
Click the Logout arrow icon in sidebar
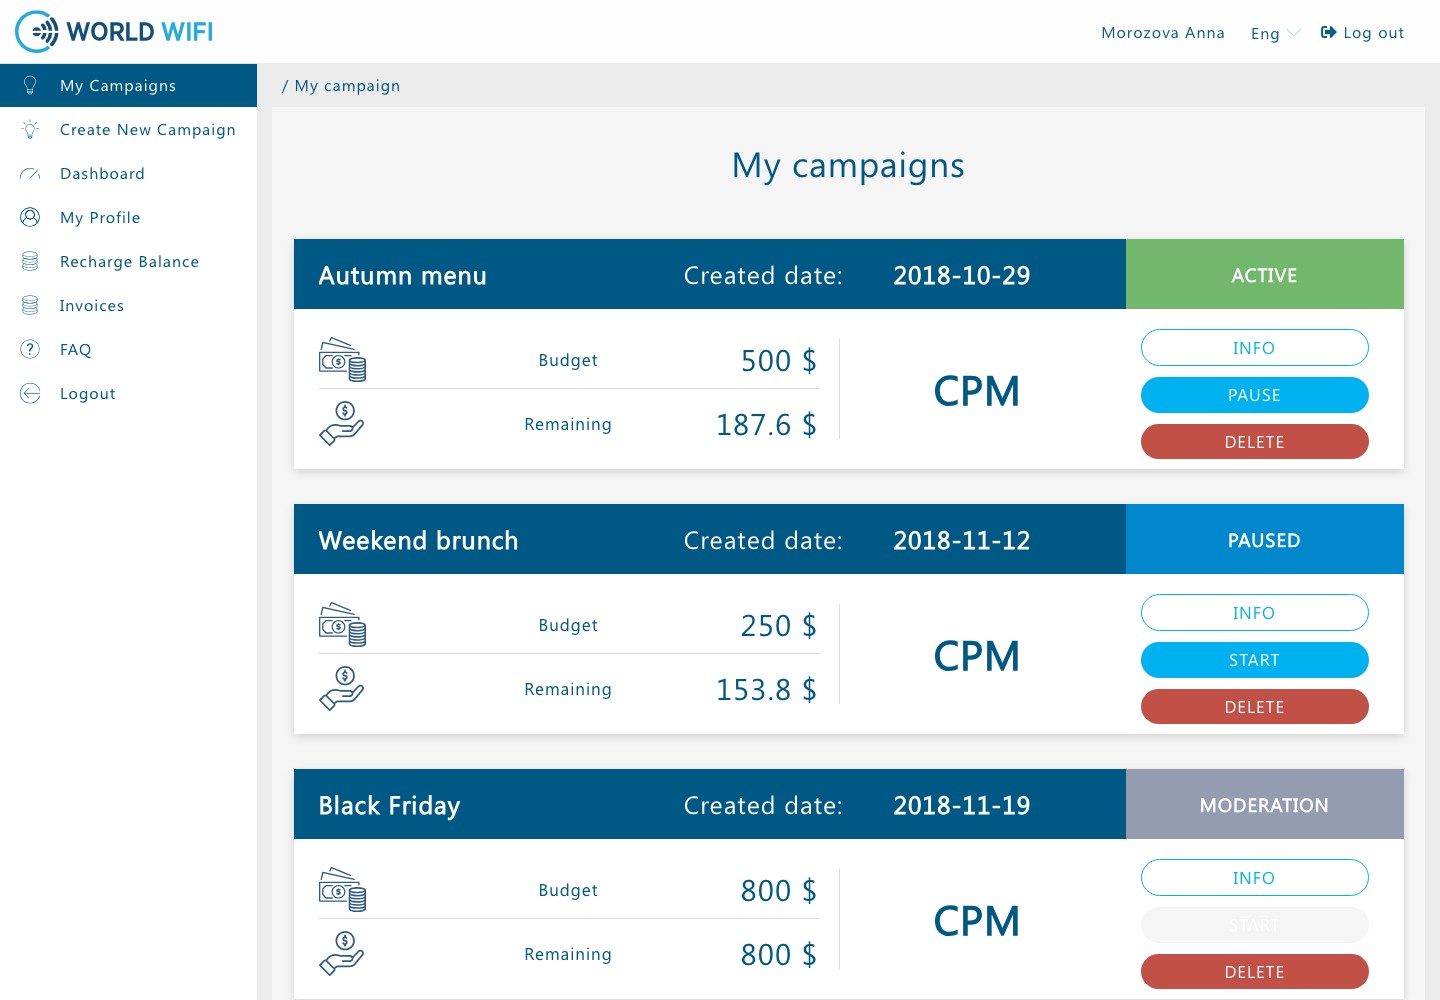30,394
